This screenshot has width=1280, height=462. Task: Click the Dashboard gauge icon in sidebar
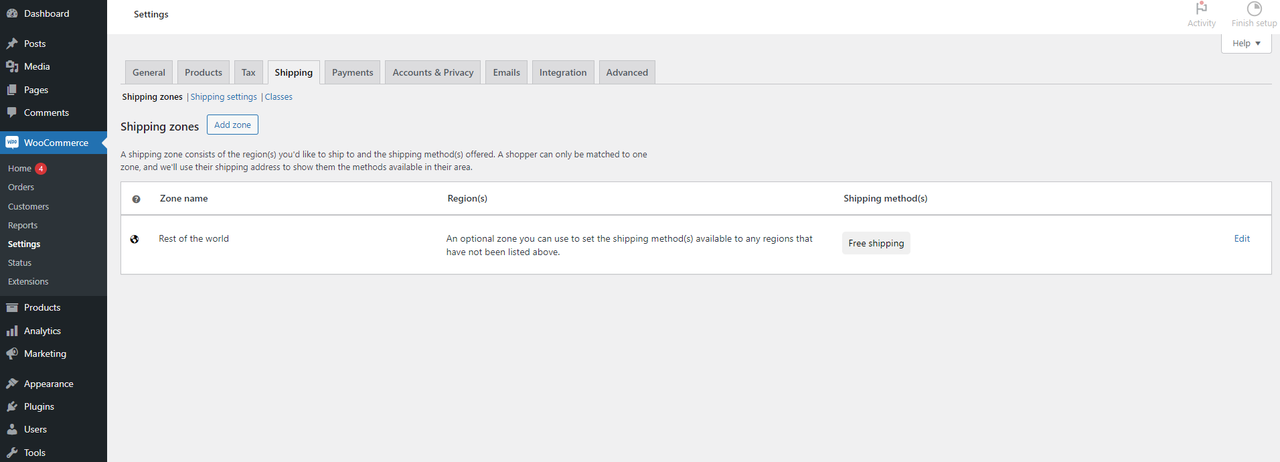12,14
